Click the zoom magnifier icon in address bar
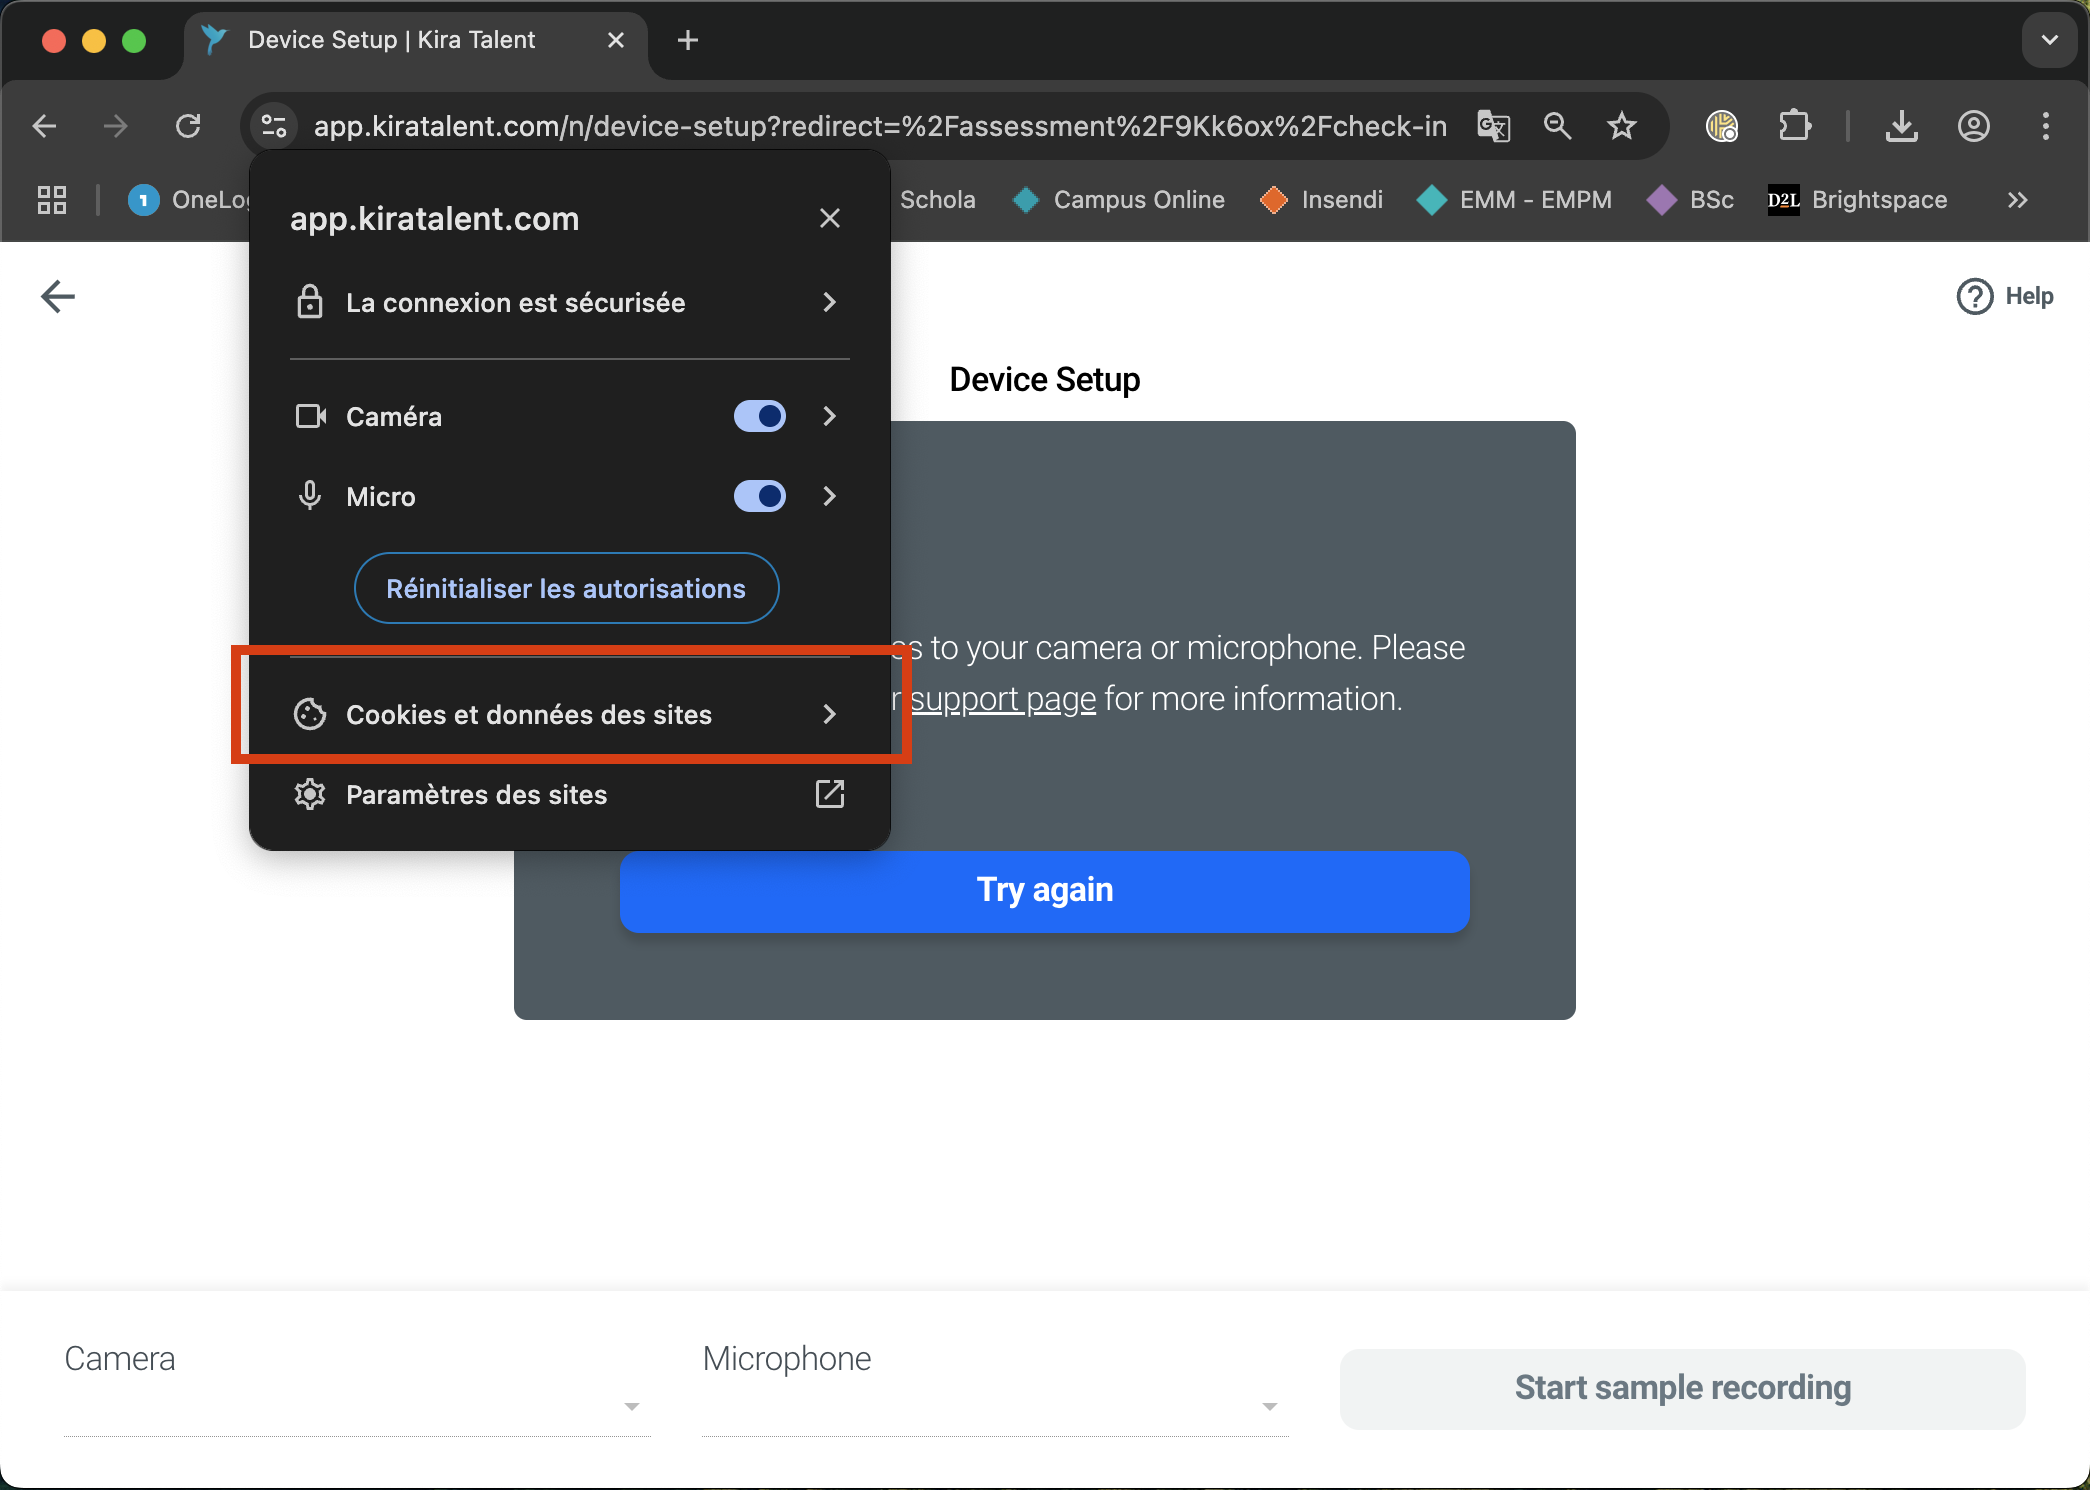 click(1557, 126)
